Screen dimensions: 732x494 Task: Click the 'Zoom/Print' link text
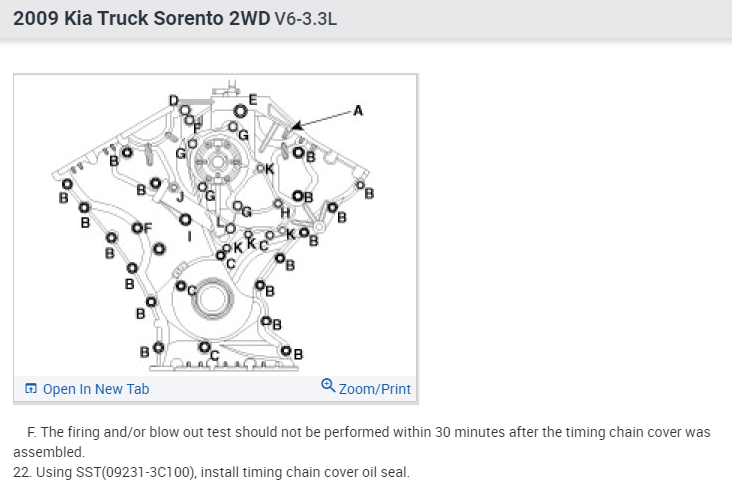(375, 389)
